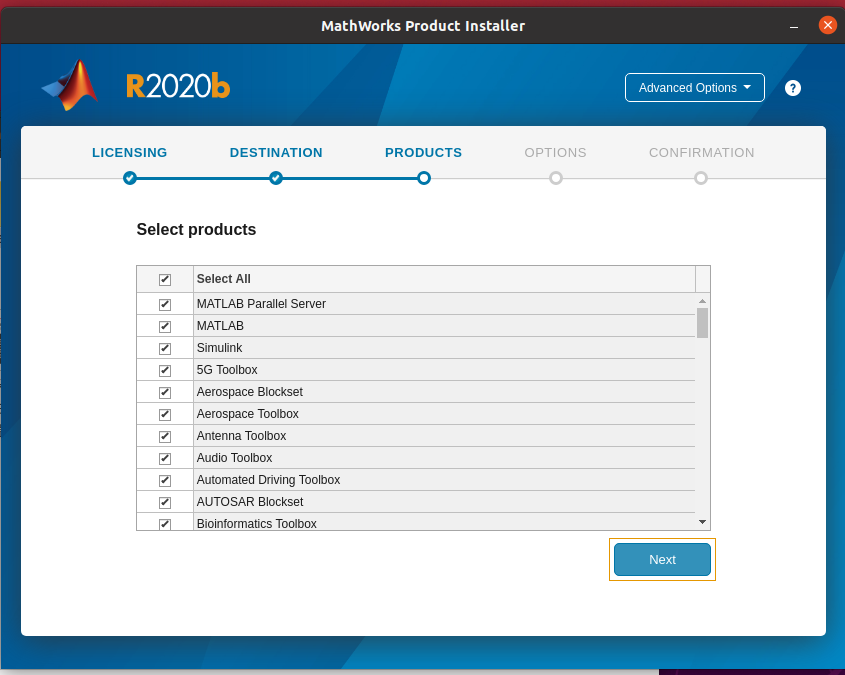Click the Destination step checkmark circle
Image resolution: width=845 pixels, height=675 pixels.
point(276,178)
